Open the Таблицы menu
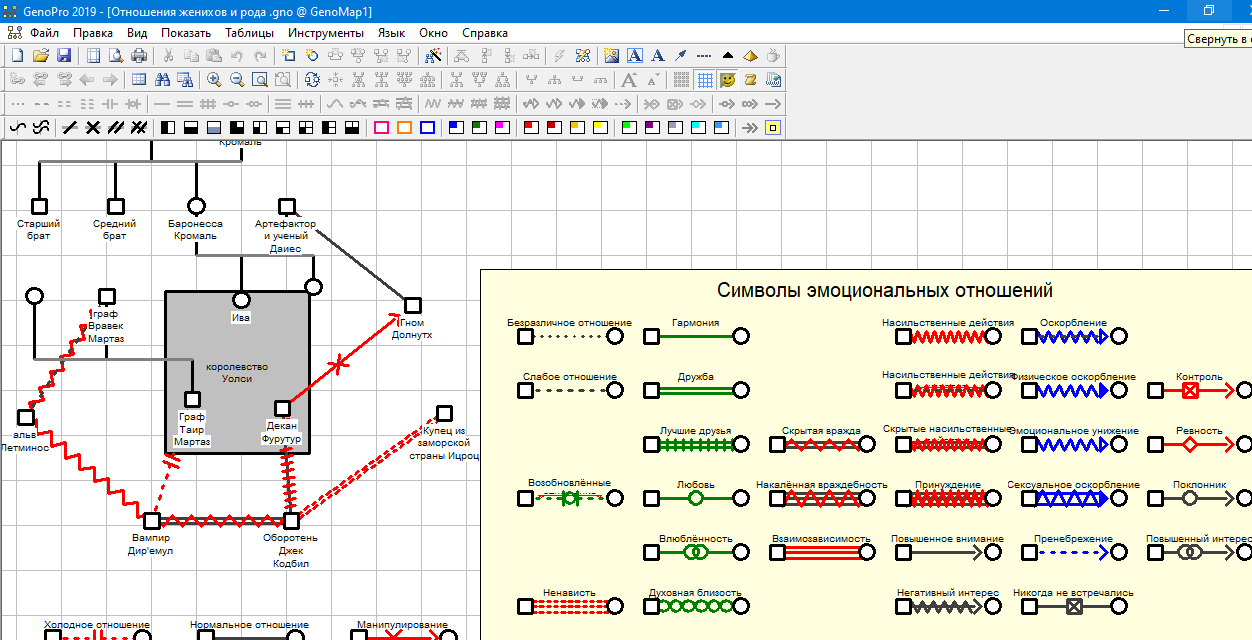The height and width of the screenshot is (640, 1252). 249,33
